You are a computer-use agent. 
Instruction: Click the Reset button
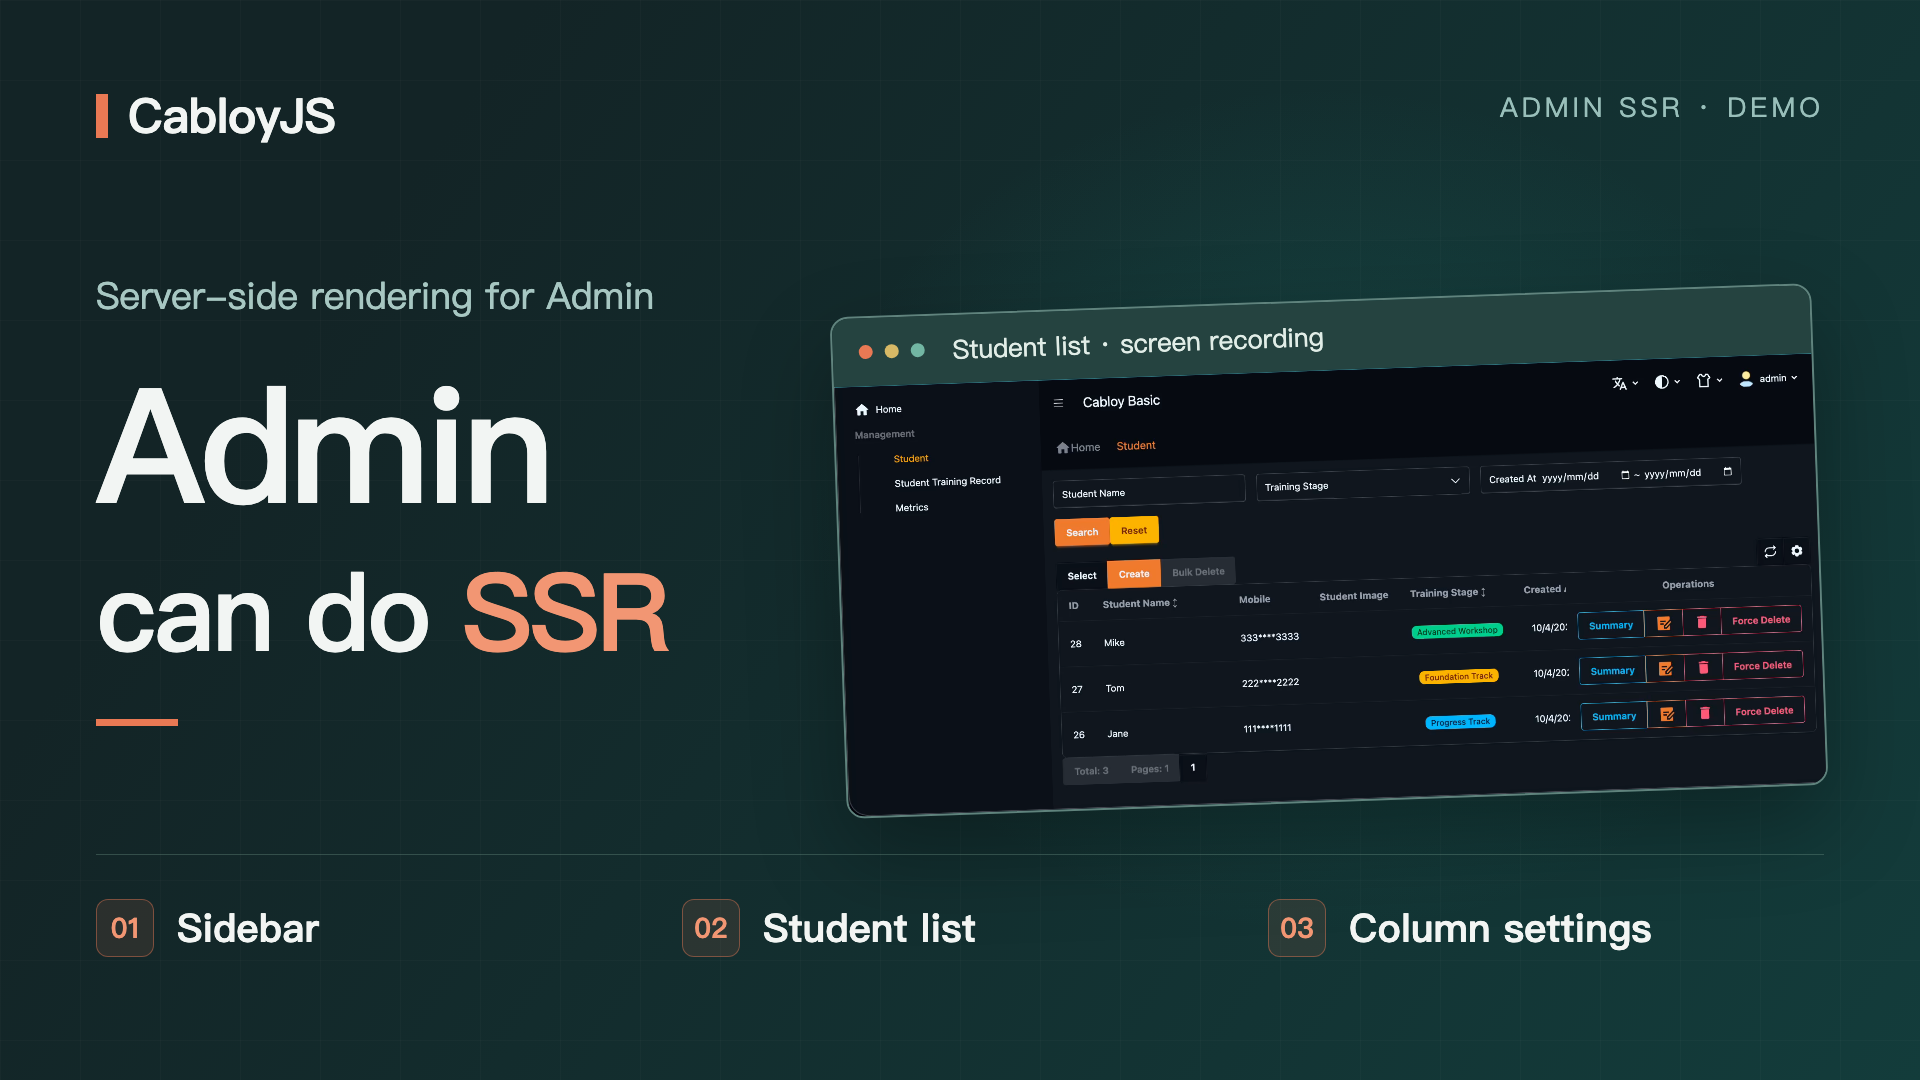coord(1134,531)
